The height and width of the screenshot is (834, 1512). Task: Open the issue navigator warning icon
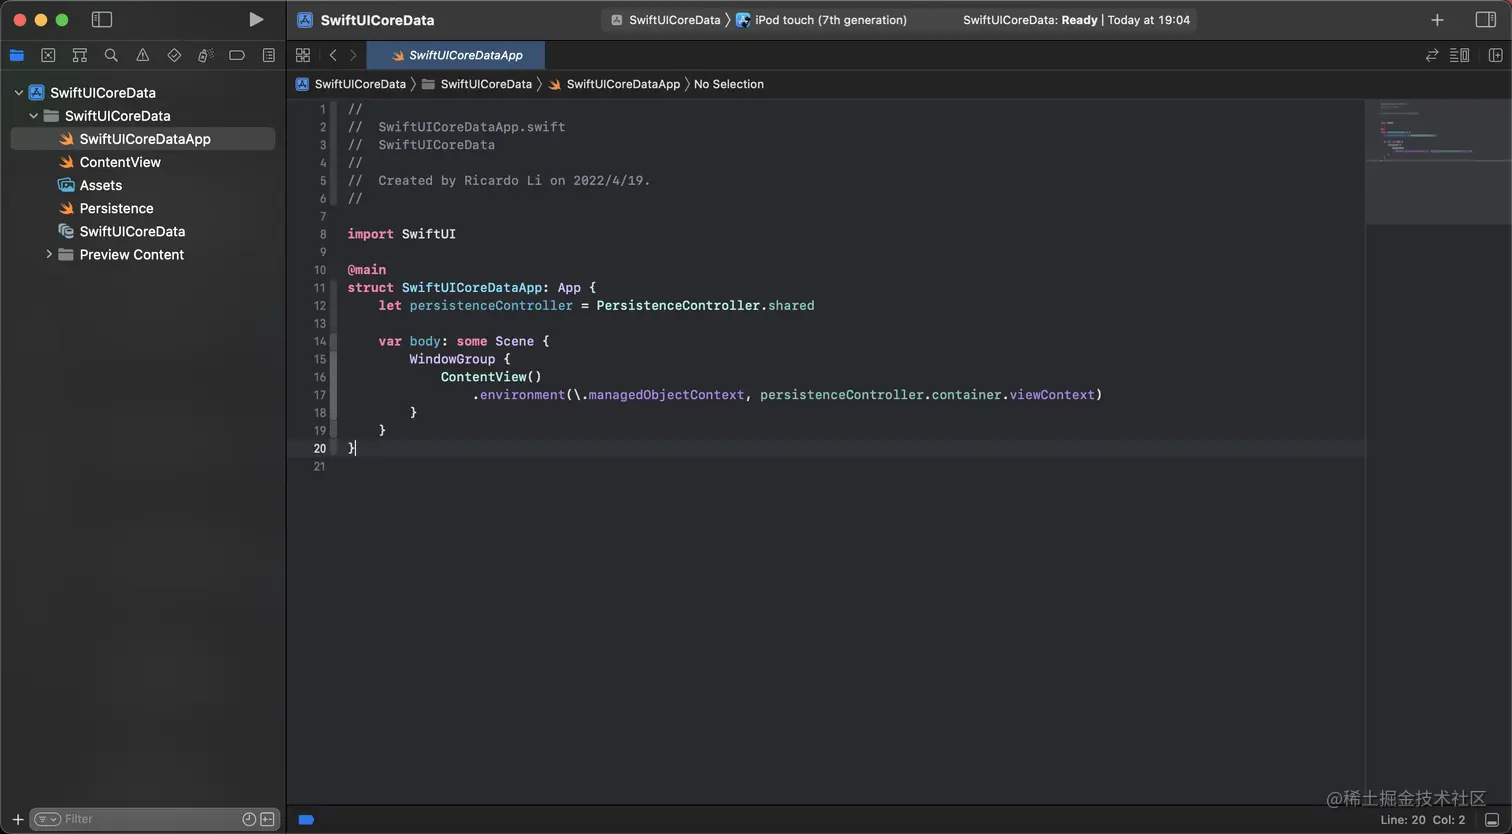143,55
